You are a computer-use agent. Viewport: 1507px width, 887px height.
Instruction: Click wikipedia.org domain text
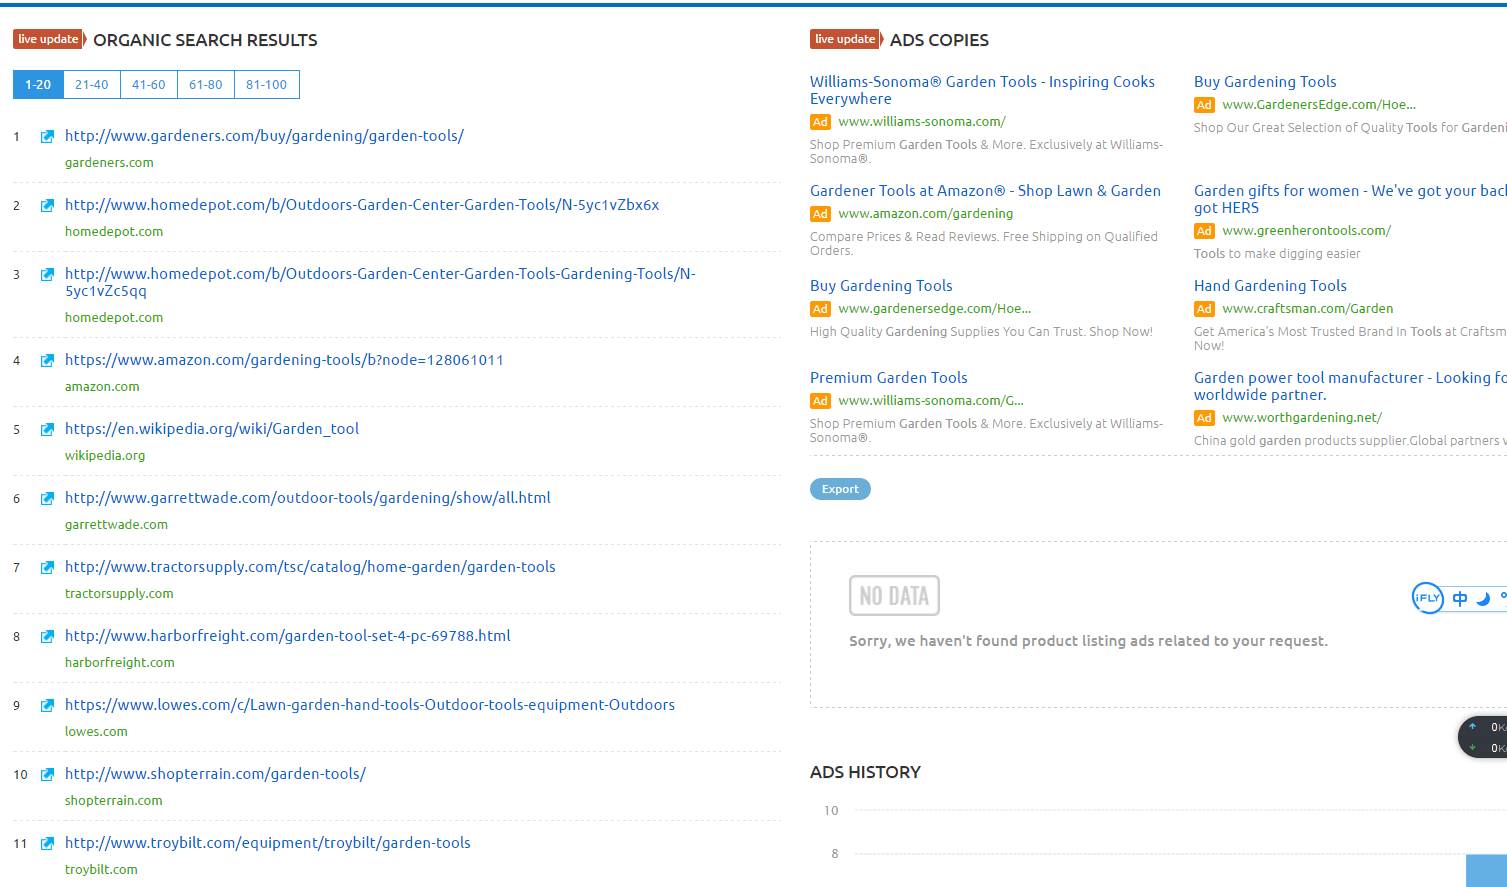click(105, 456)
